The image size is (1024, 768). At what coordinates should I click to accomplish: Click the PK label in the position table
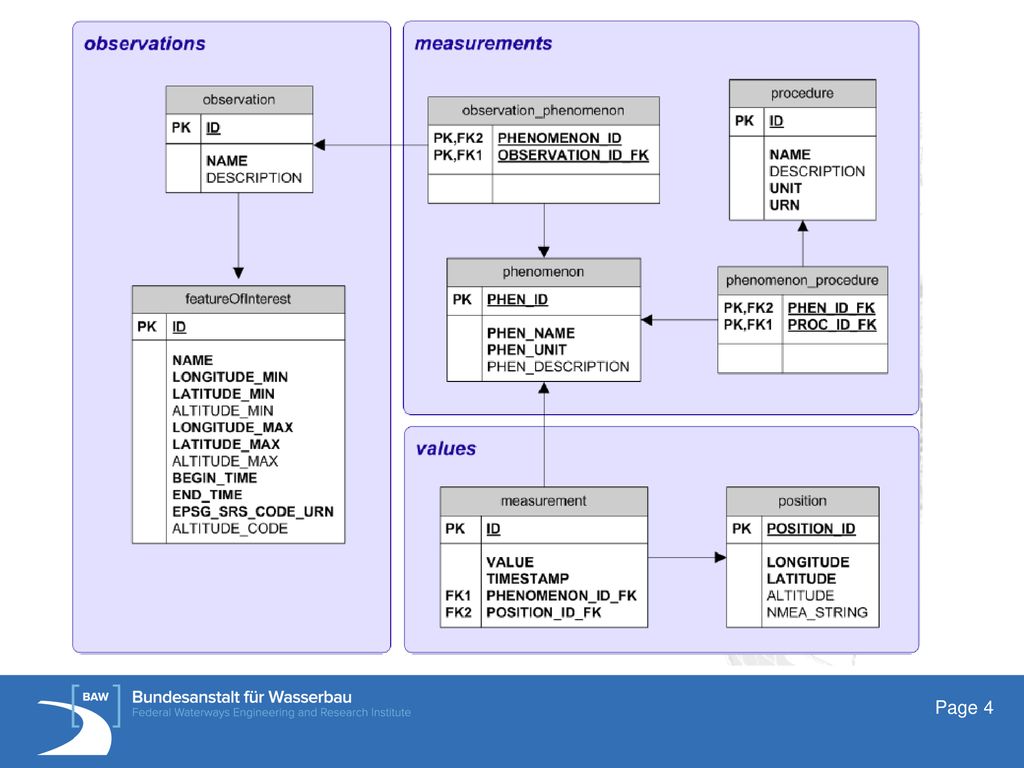click(x=742, y=529)
